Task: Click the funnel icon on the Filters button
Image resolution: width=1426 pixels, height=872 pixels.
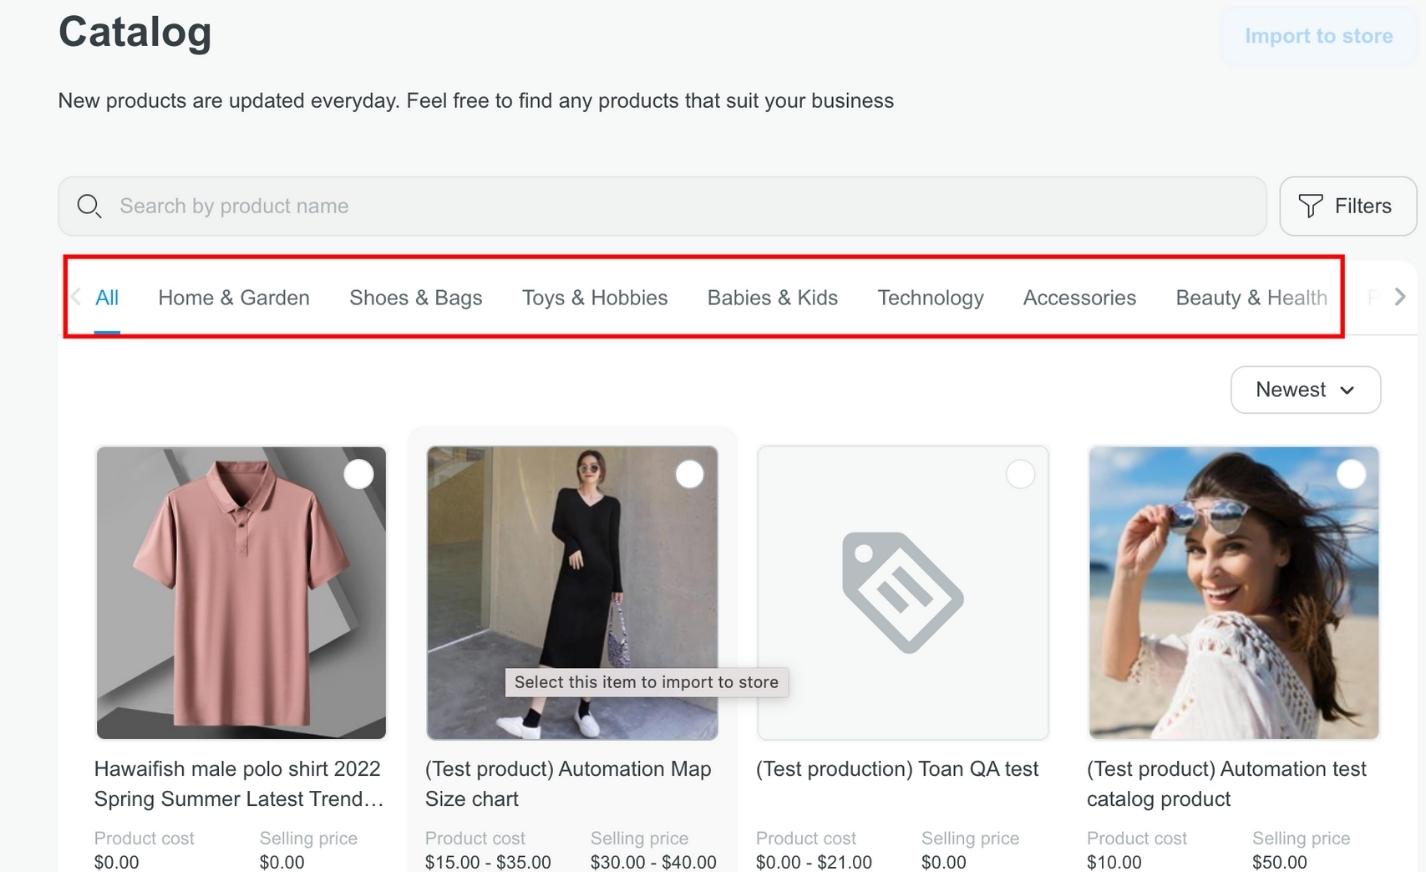Action: [x=1312, y=206]
